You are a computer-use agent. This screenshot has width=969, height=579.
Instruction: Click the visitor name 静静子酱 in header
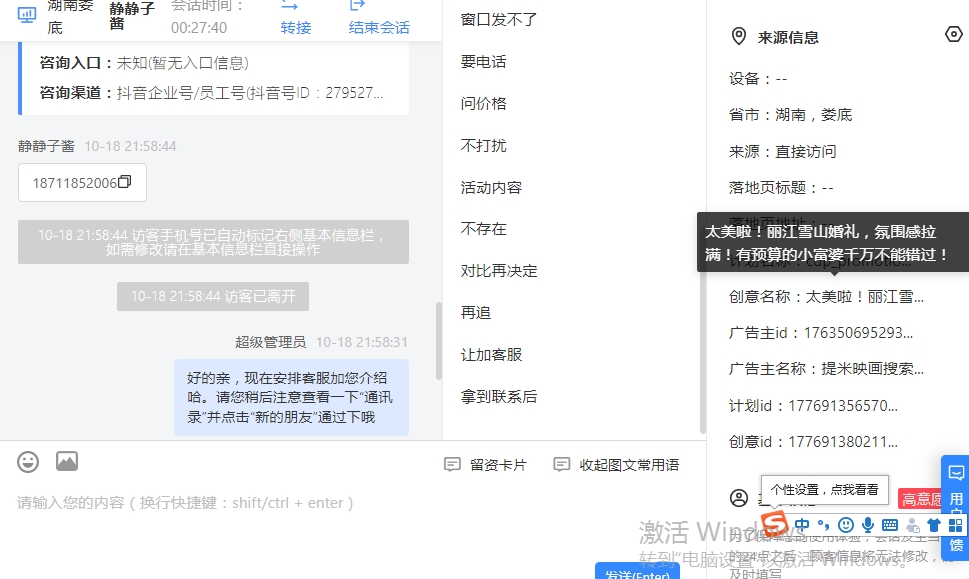[x=132, y=15]
